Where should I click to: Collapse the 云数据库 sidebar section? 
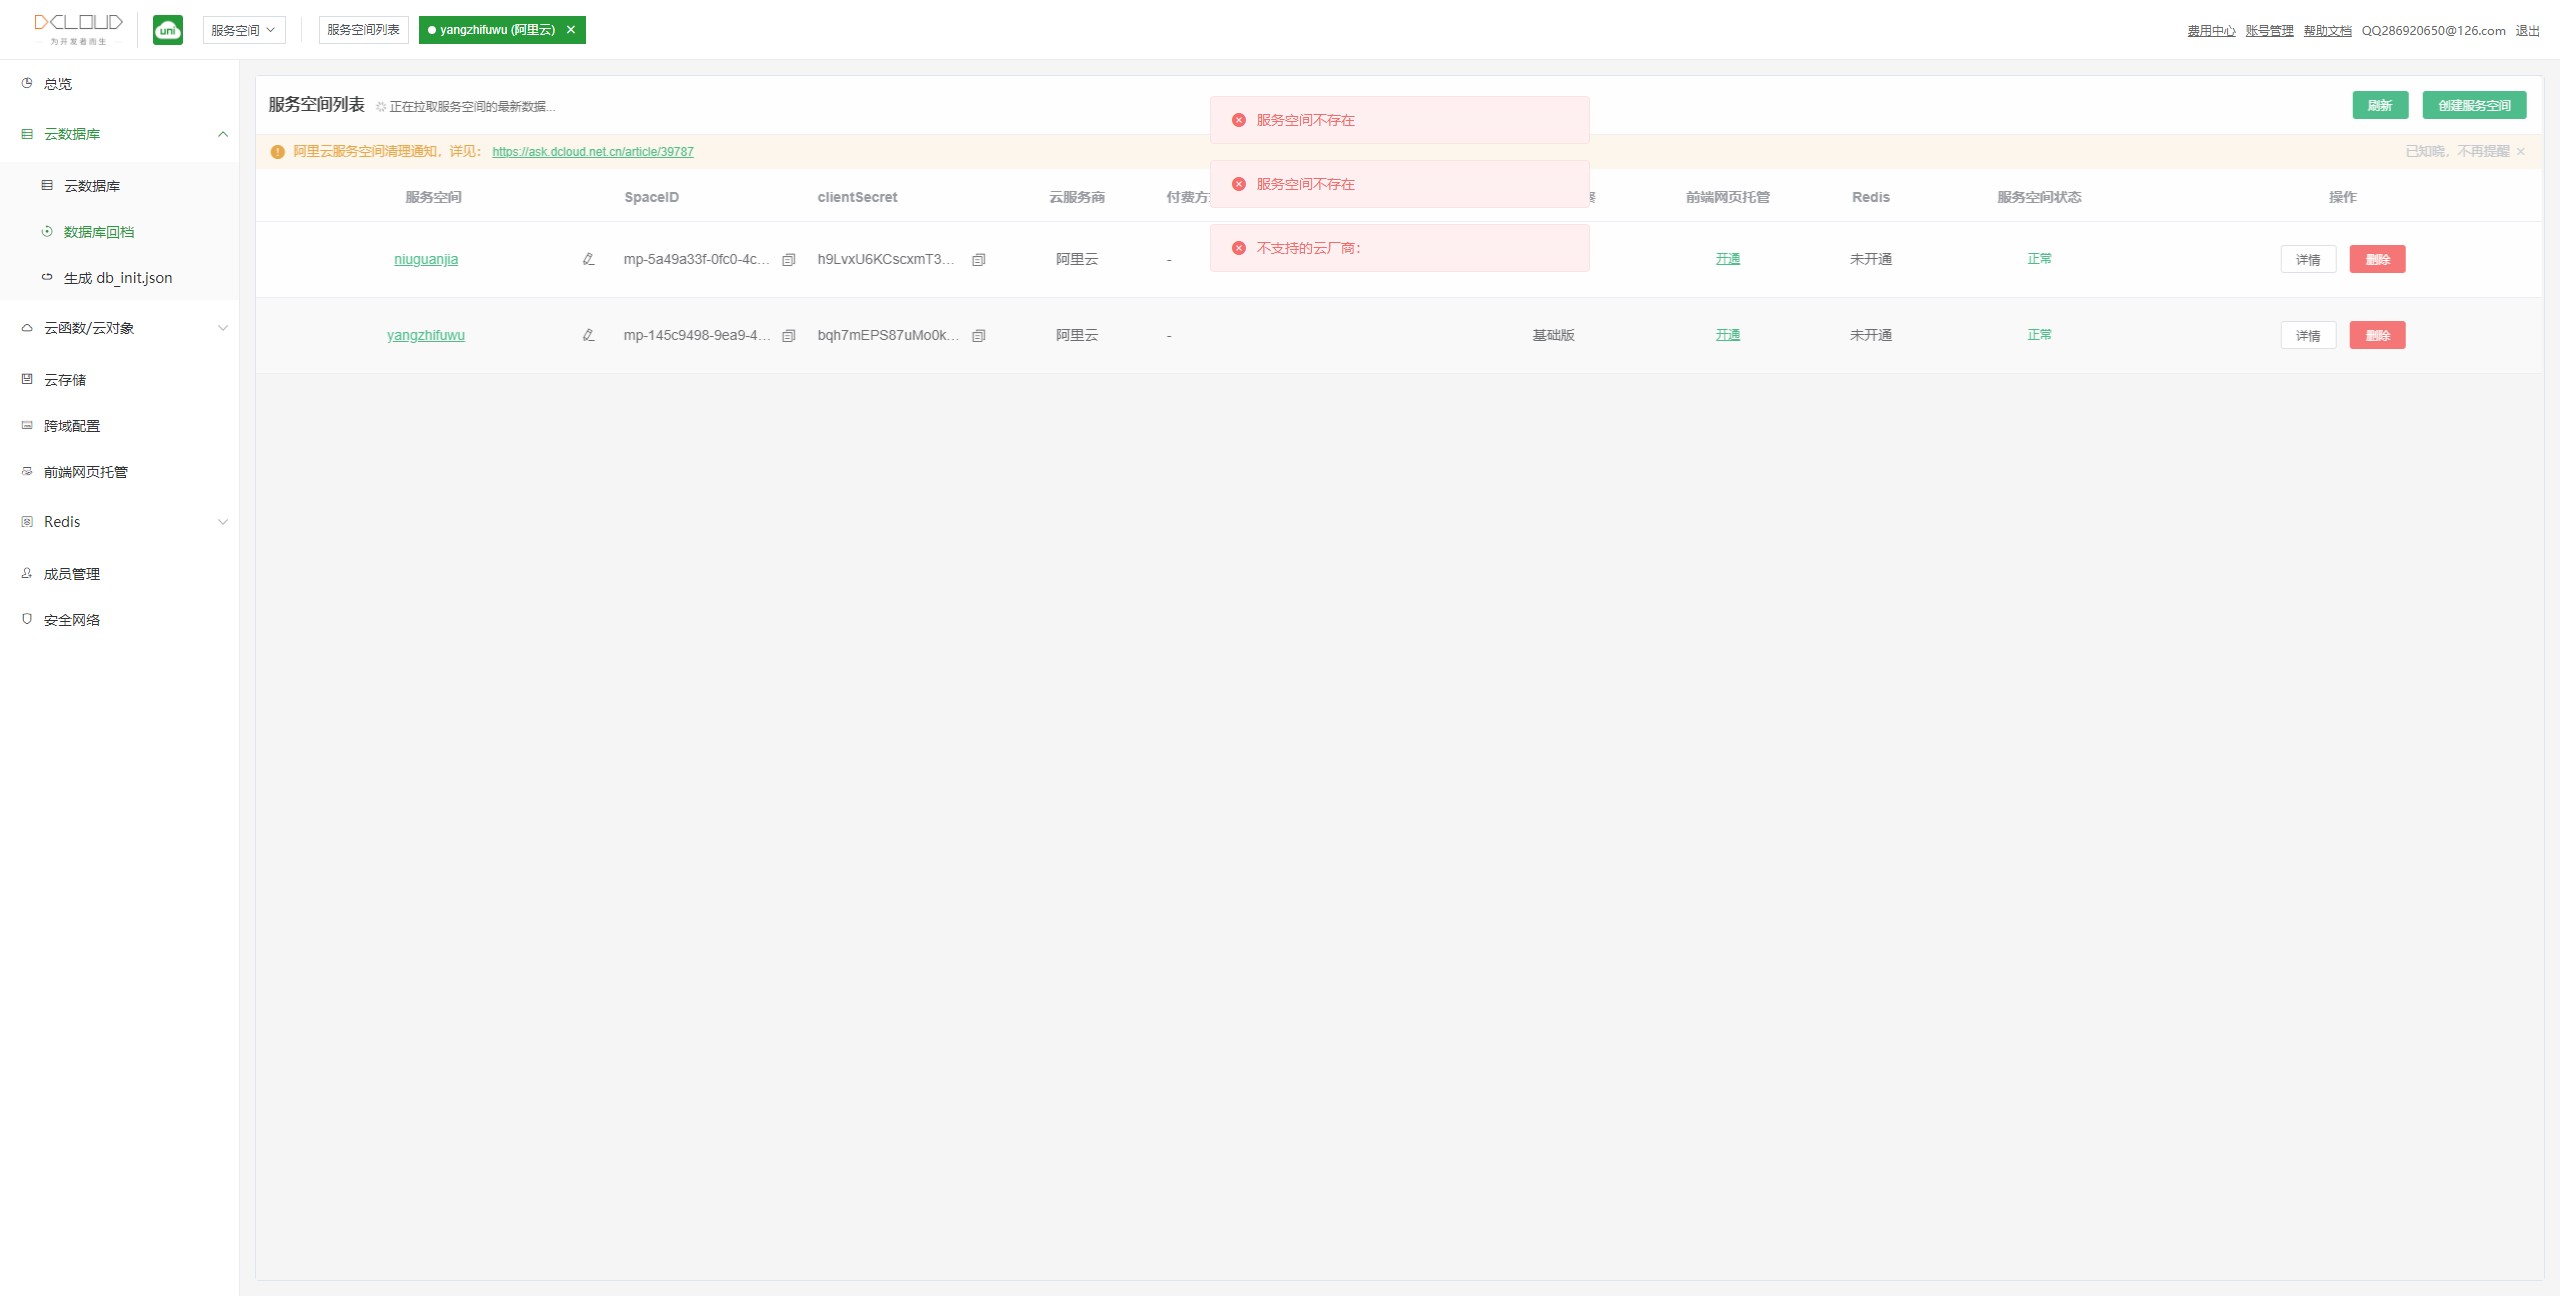(x=223, y=134)
